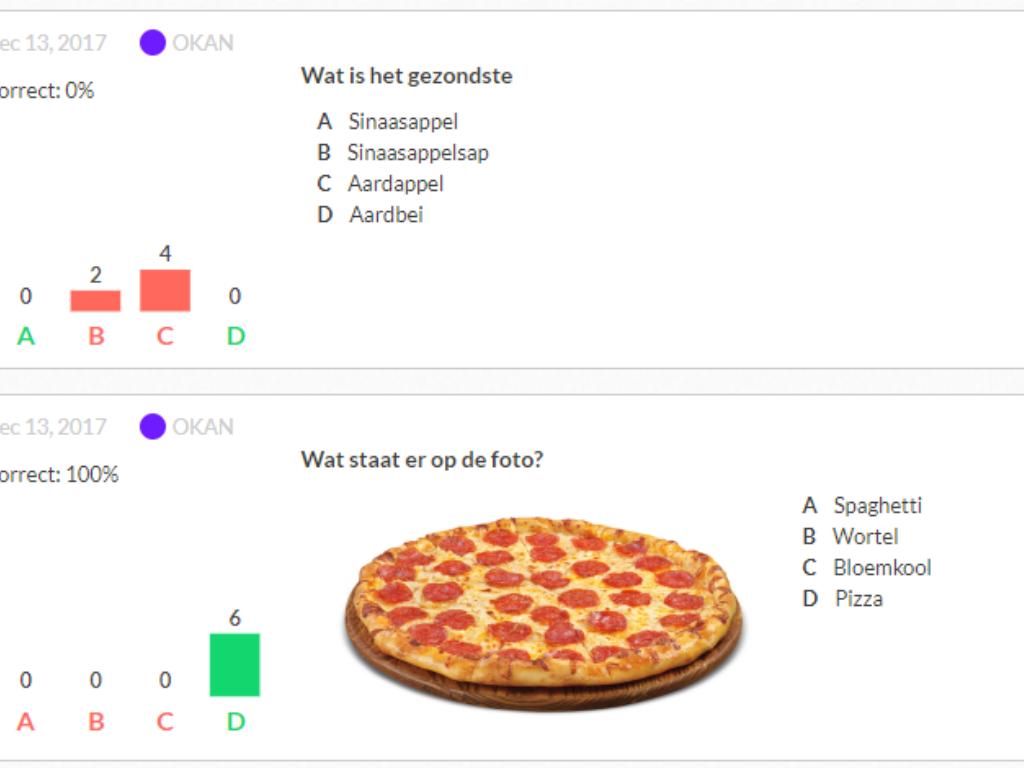Click the red bar for answer C
The image size is (1024, 768).
165,291
